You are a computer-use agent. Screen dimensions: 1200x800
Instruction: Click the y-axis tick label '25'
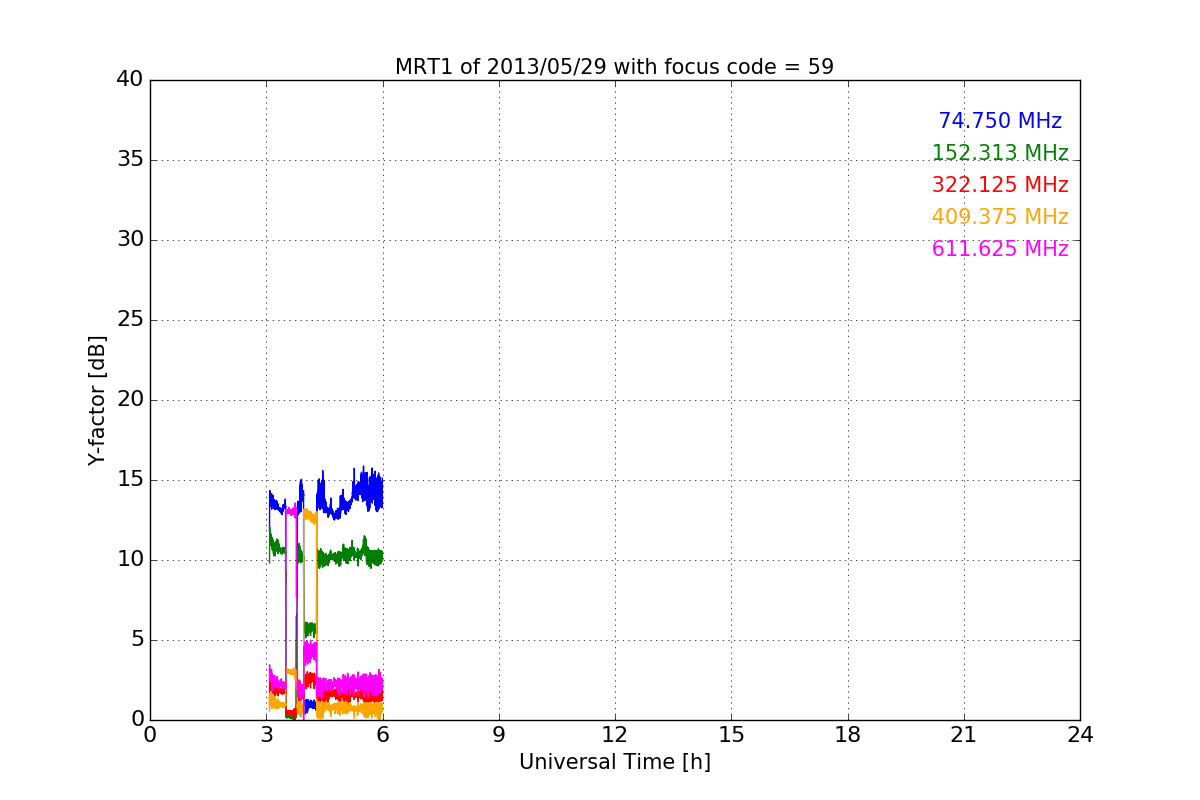pos(130,320)
